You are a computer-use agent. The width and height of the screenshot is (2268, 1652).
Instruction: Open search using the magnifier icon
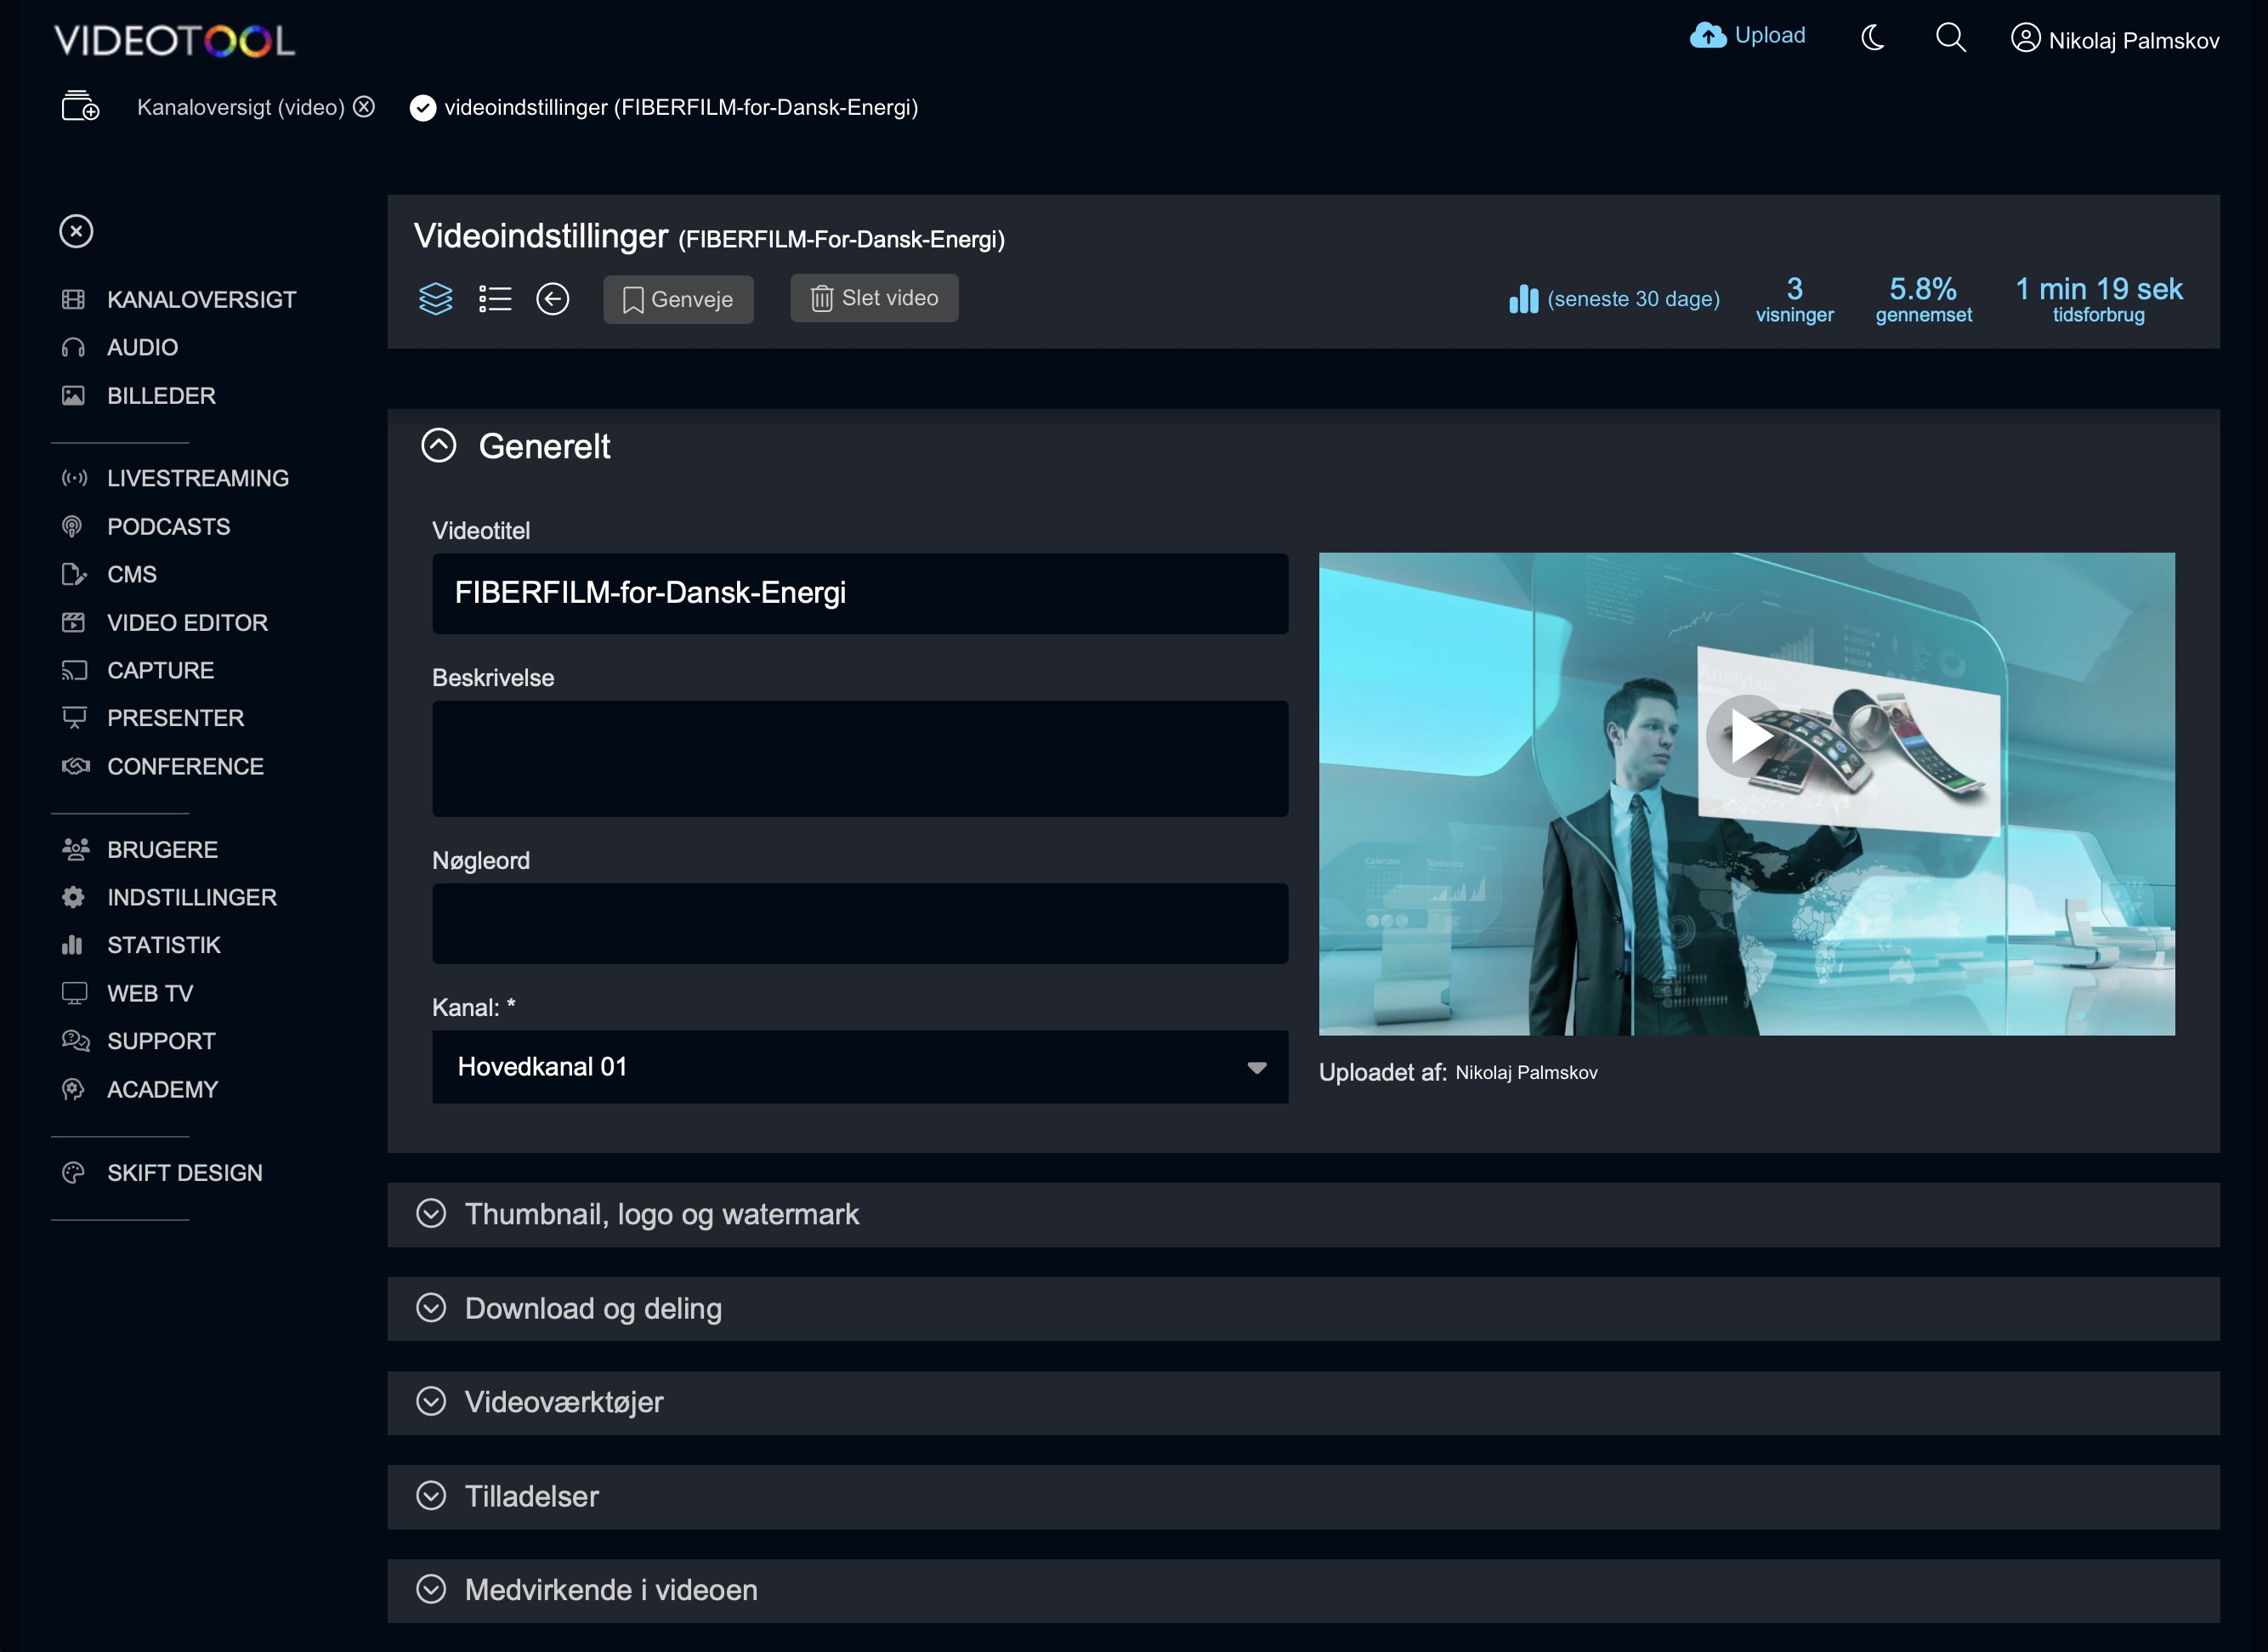(x=1950, y=38)
